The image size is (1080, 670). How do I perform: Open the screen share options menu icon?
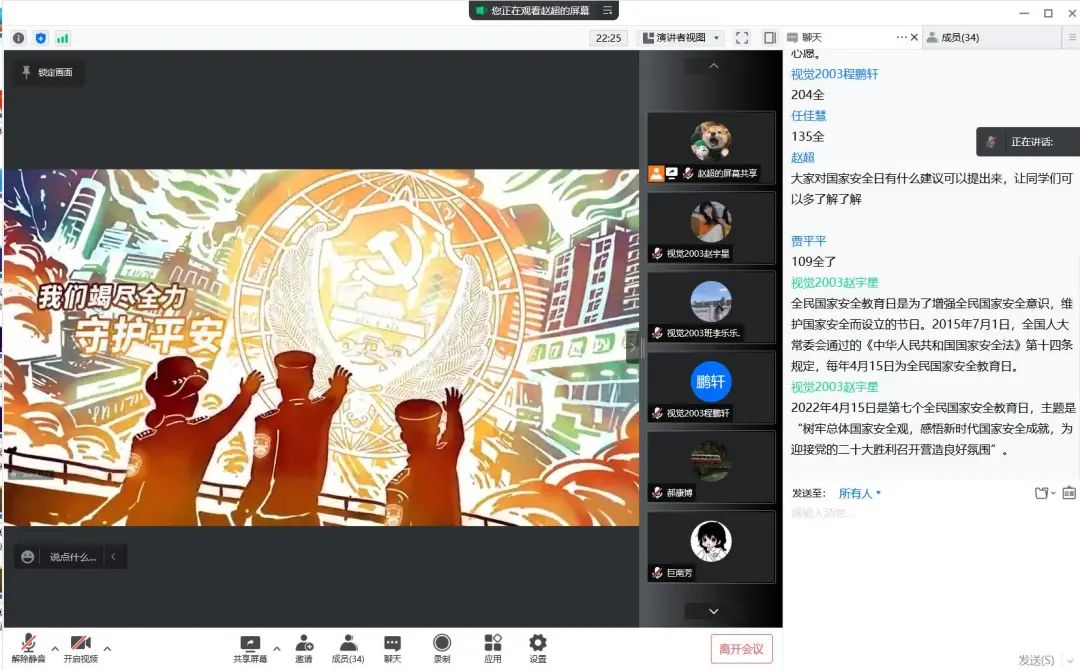click(608, 10)
